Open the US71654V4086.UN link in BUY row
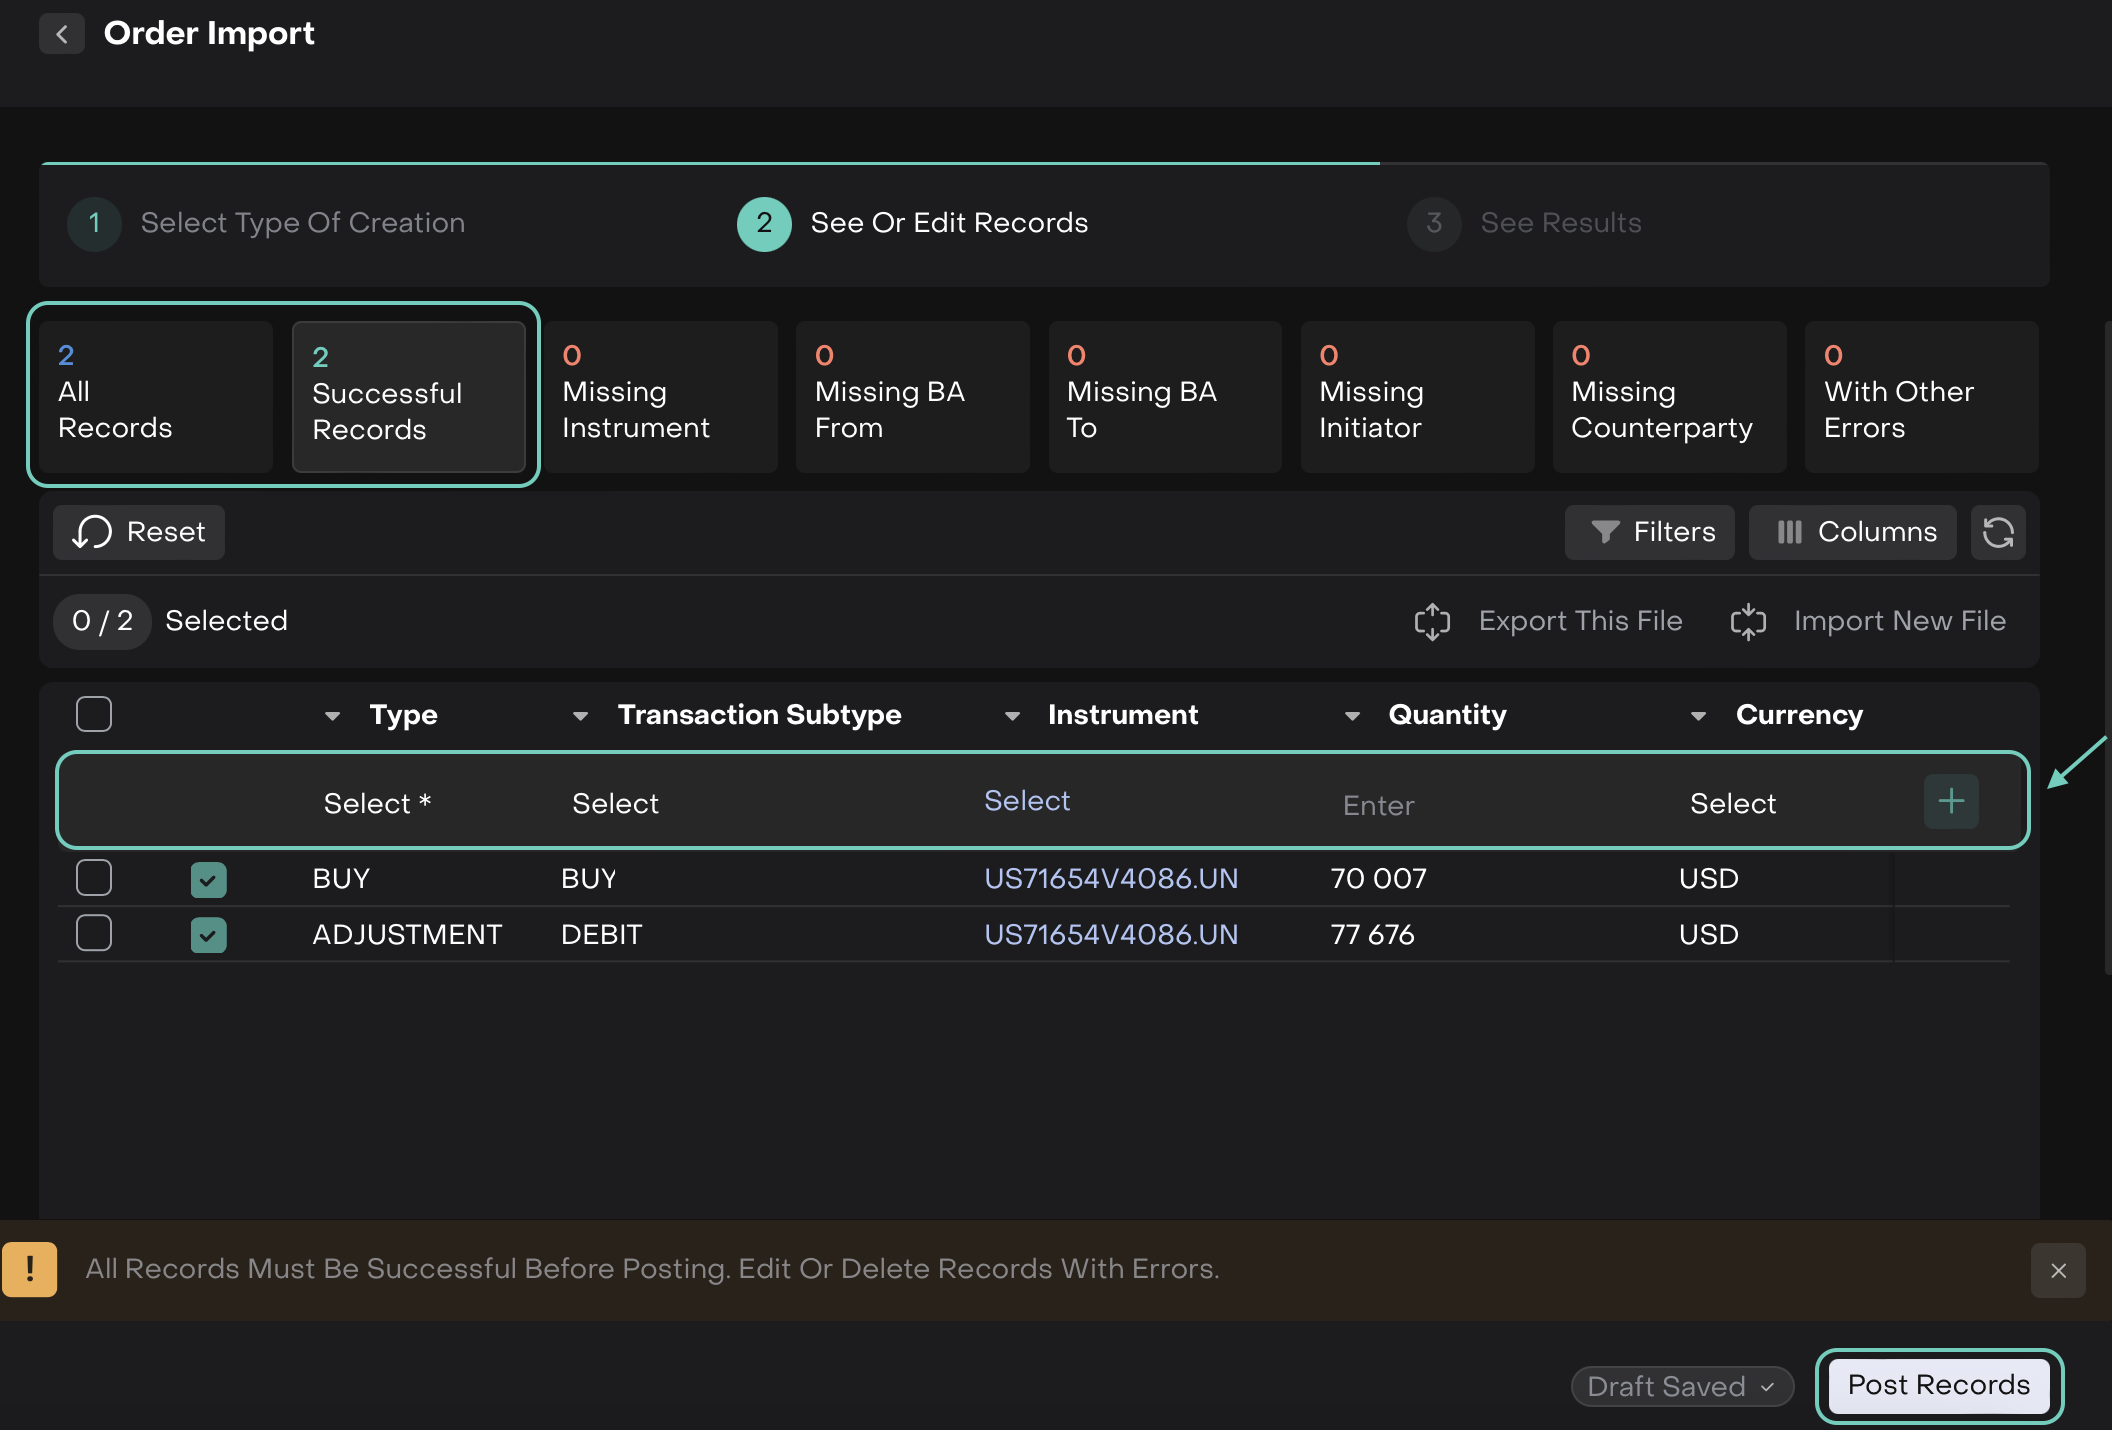 coord(1110,878)
